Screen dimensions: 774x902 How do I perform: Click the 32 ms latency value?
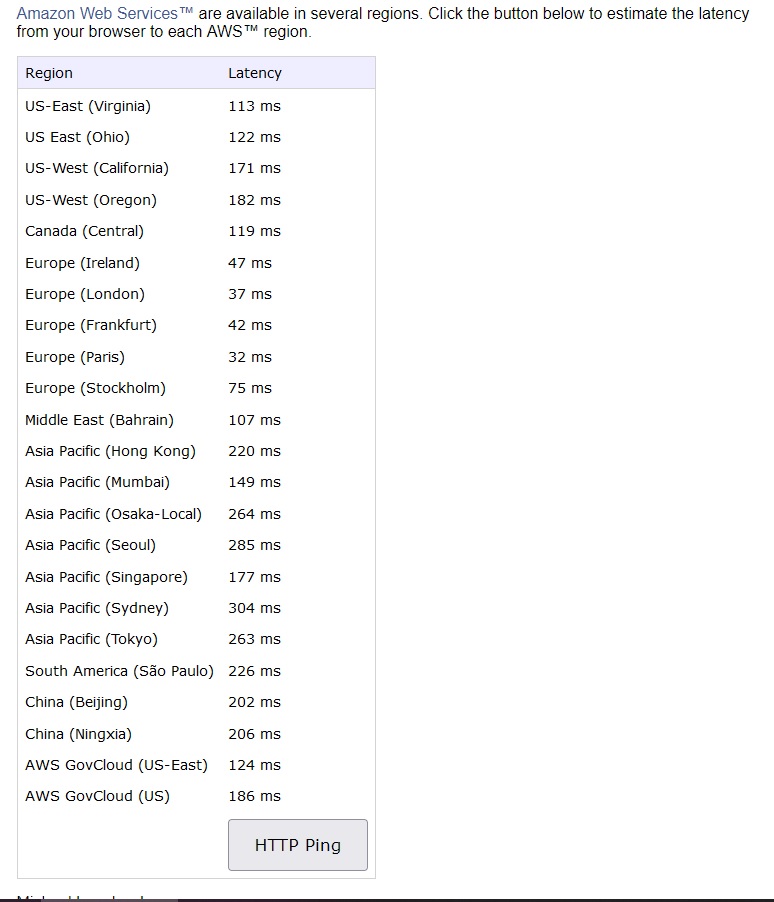250,357
